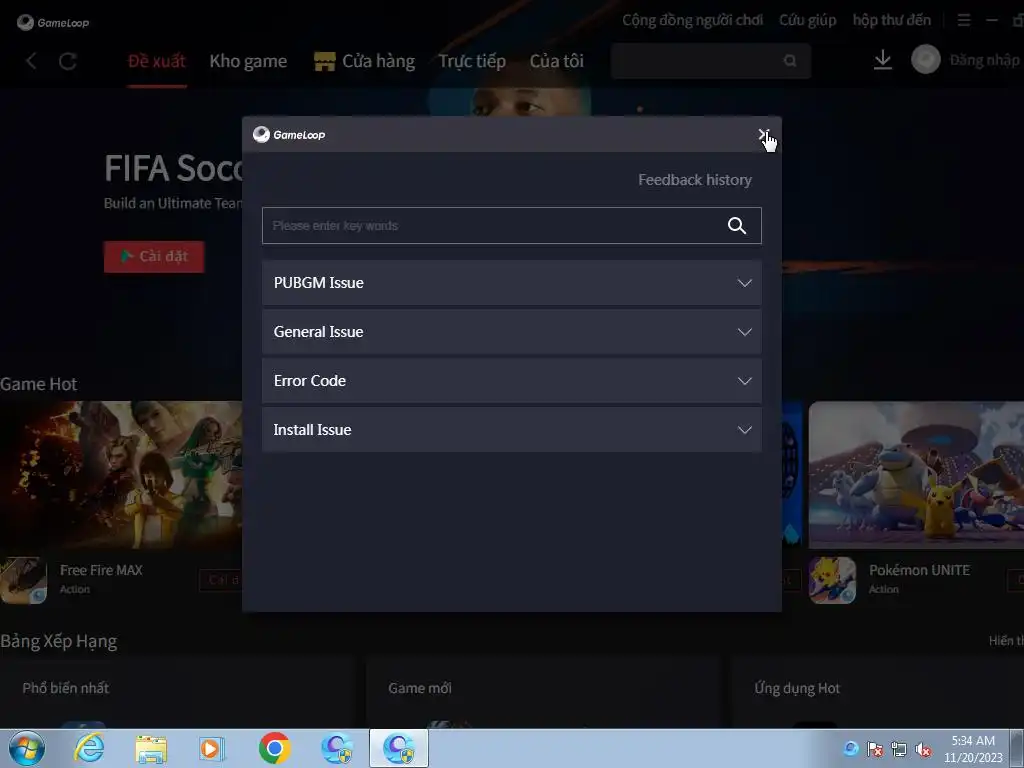Open hộp thư đến inbox

pyautogui.click(x=891, y=20)
